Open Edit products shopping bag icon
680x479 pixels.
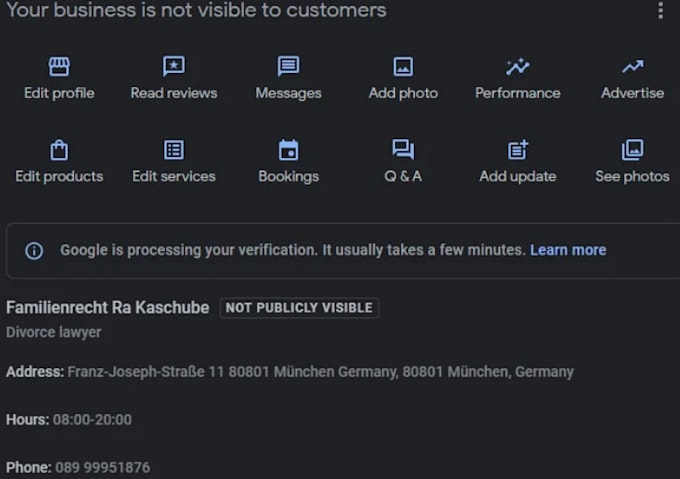pos(59,150)
